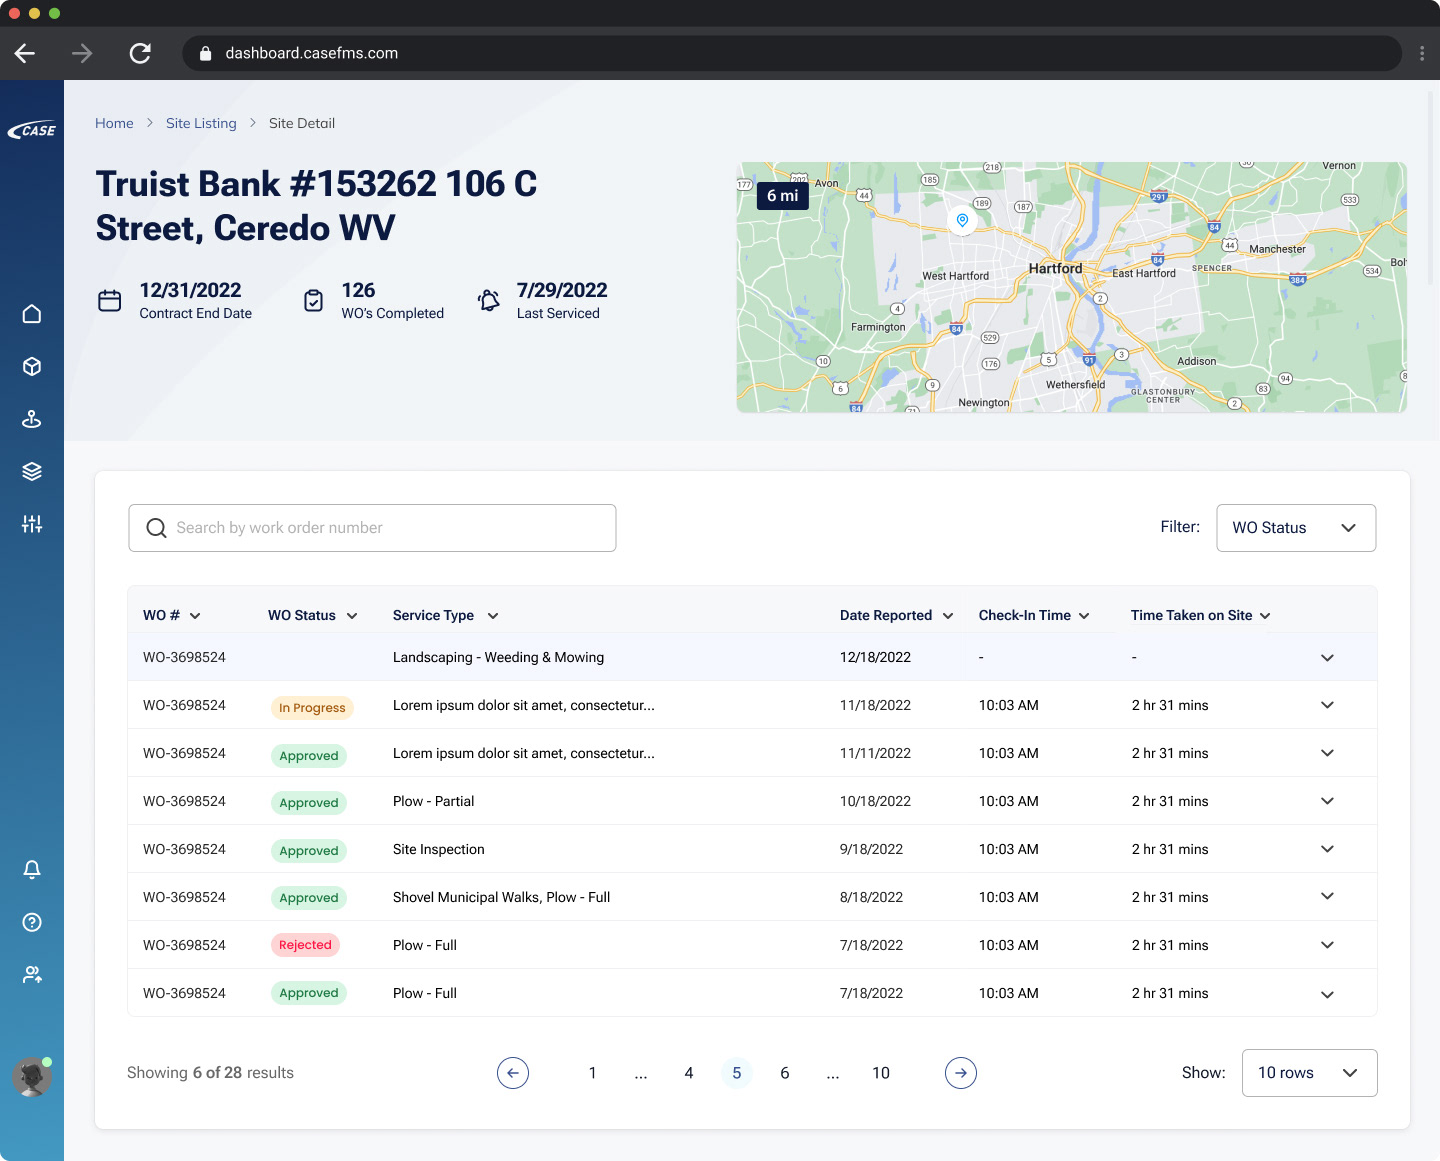Image resolution: width=1440 pixels, height=1161 pixels.
Task: Navigate to Home breadcrumb
Action: tap(114, 123)
